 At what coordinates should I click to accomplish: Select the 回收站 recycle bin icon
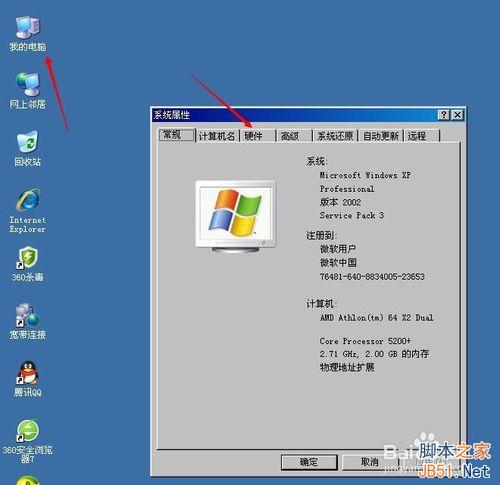pos(28,148)
